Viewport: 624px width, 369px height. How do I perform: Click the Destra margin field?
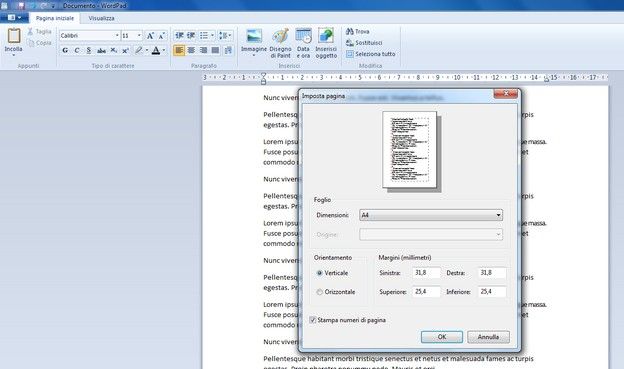[492, 273]
